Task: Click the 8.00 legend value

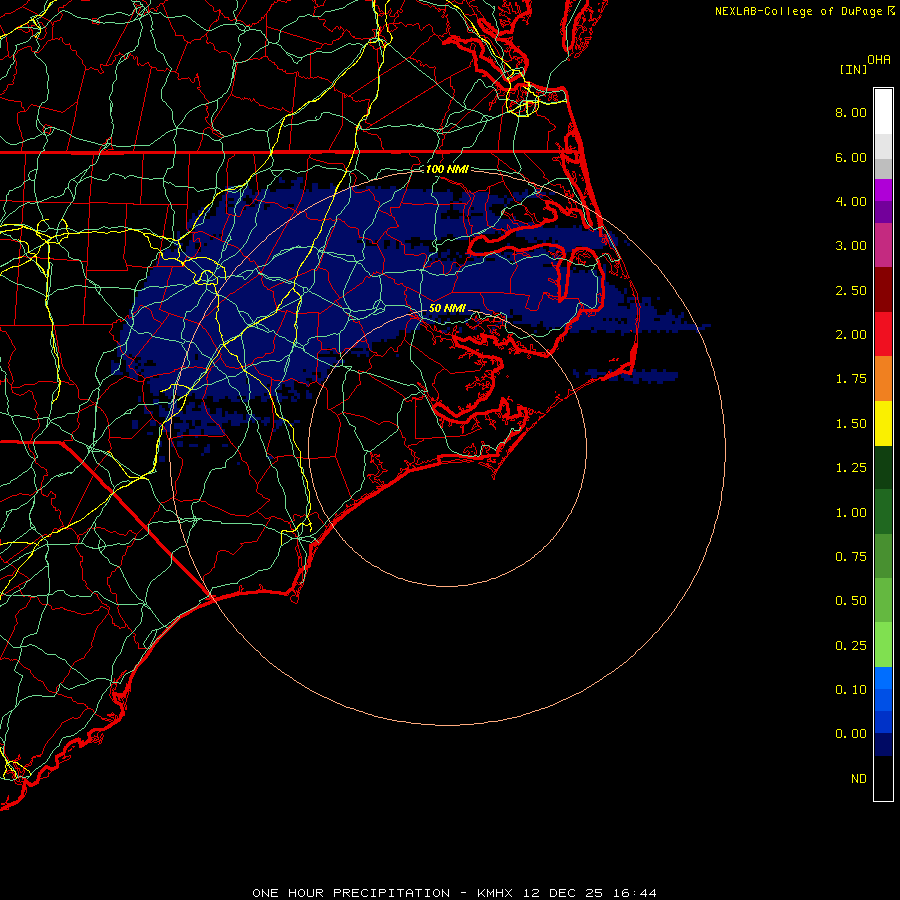Action: (851, 112)
